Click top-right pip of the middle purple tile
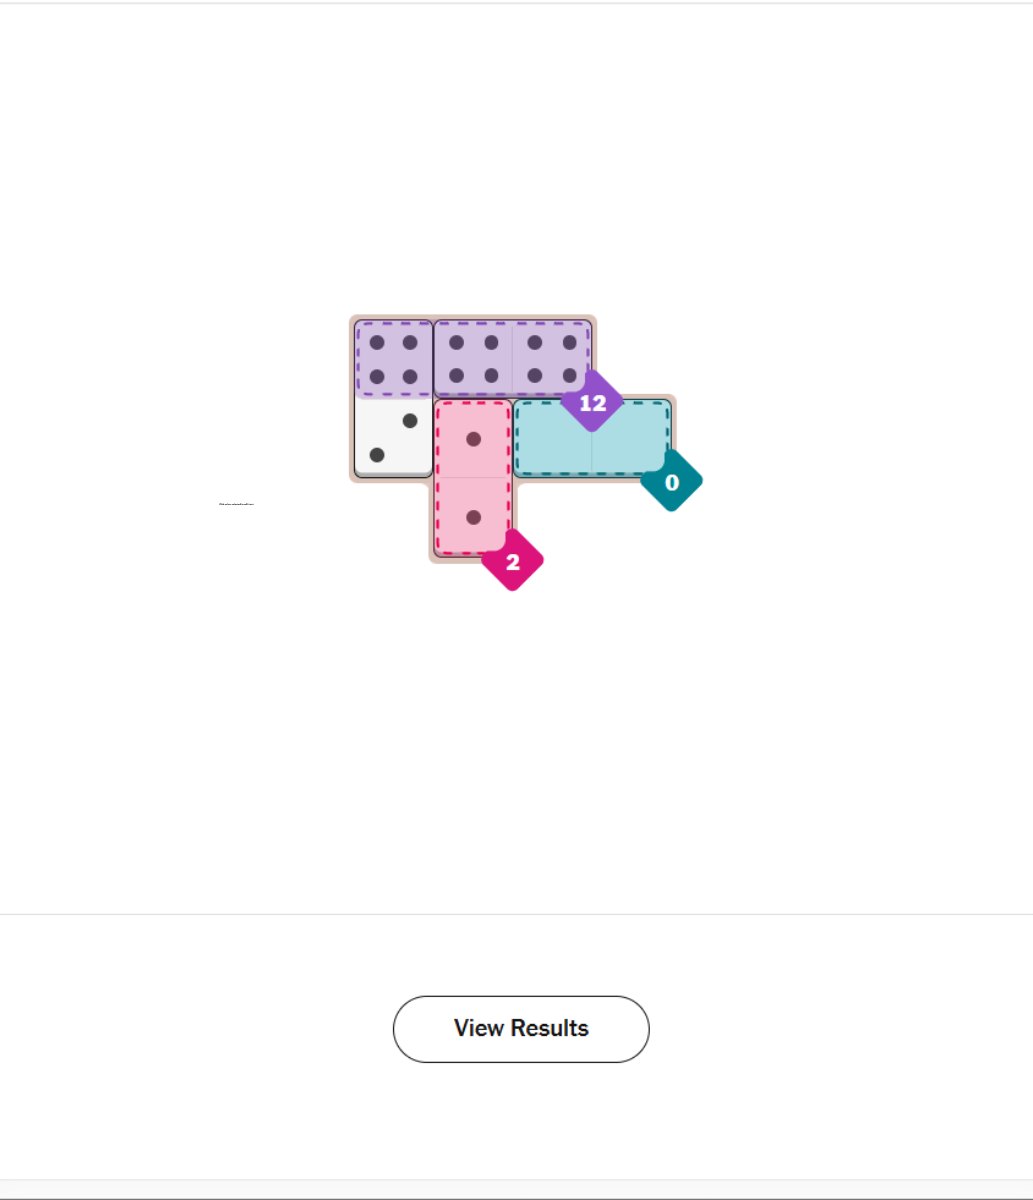Screen dimensions: 1033x1200 (x=491, y=343)
